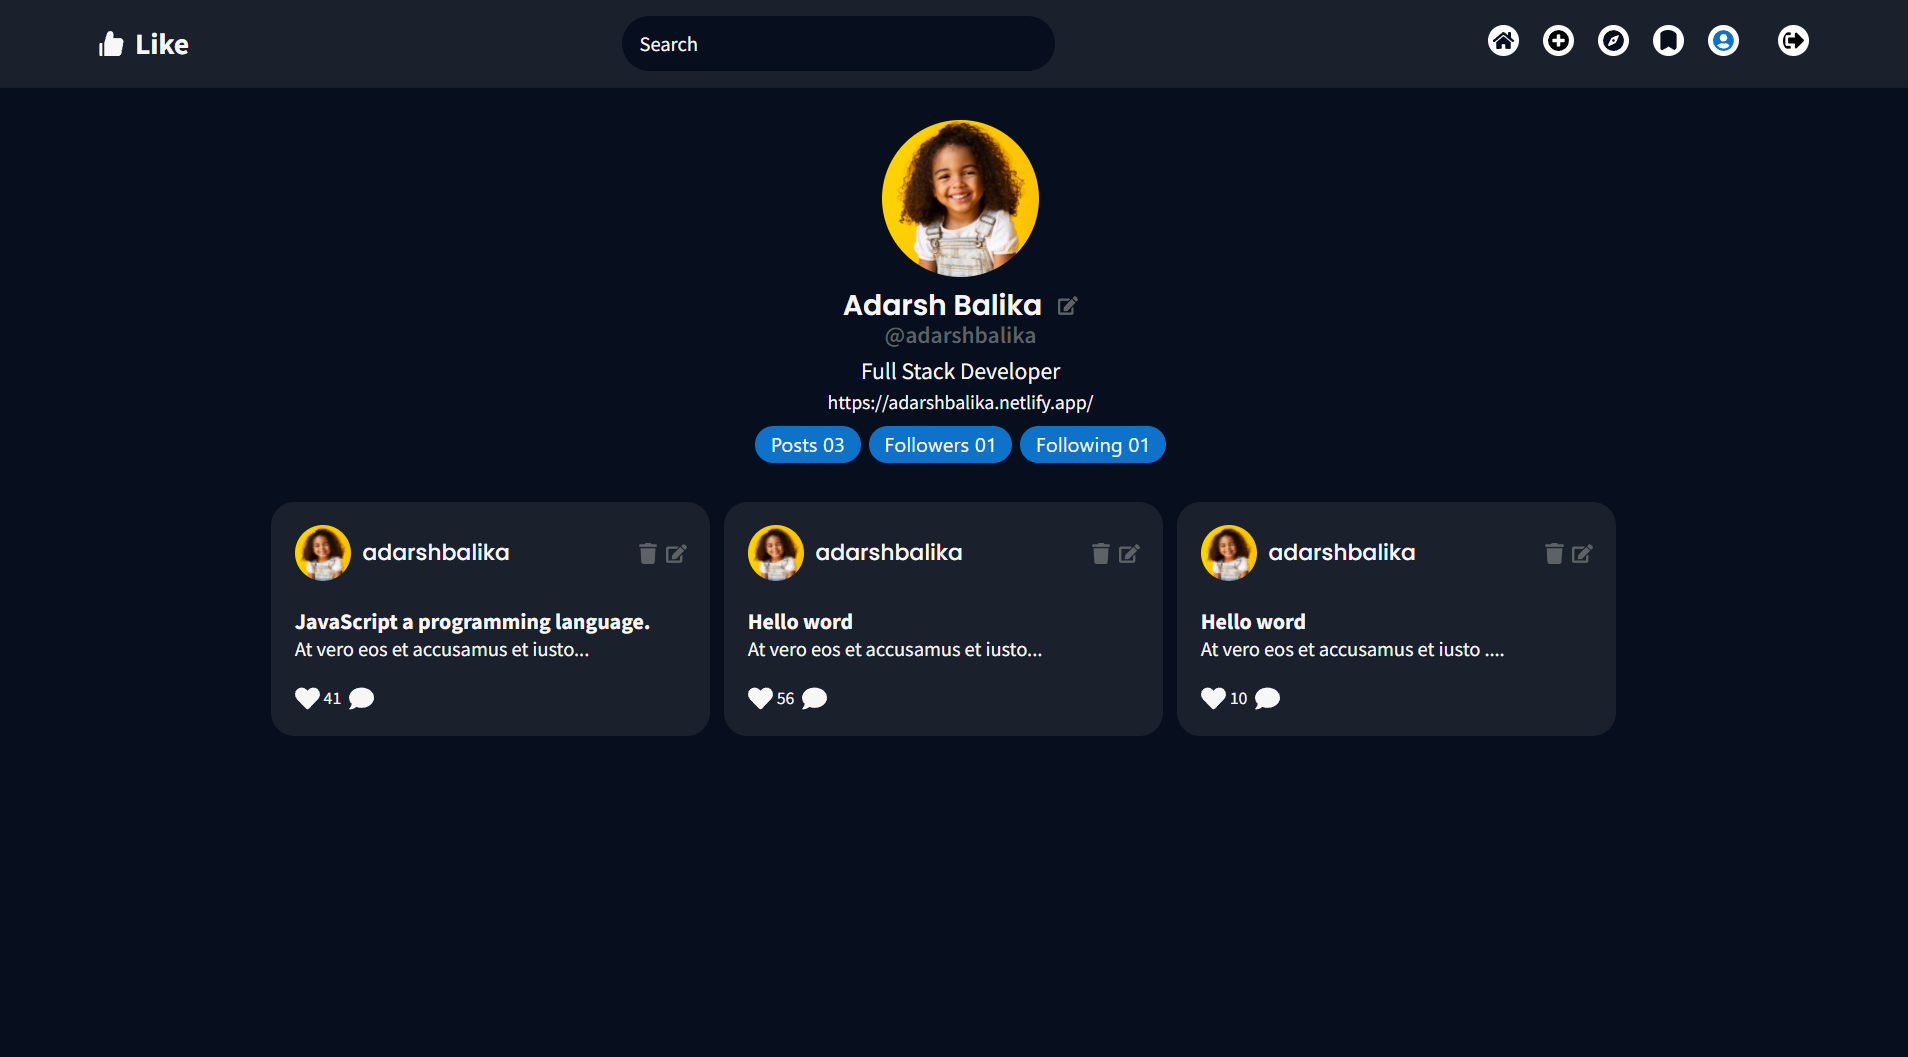Screen dimensions: 1908x1057
Task: Click the Like thumbs-up logo icon
Action: click(111, 44)
